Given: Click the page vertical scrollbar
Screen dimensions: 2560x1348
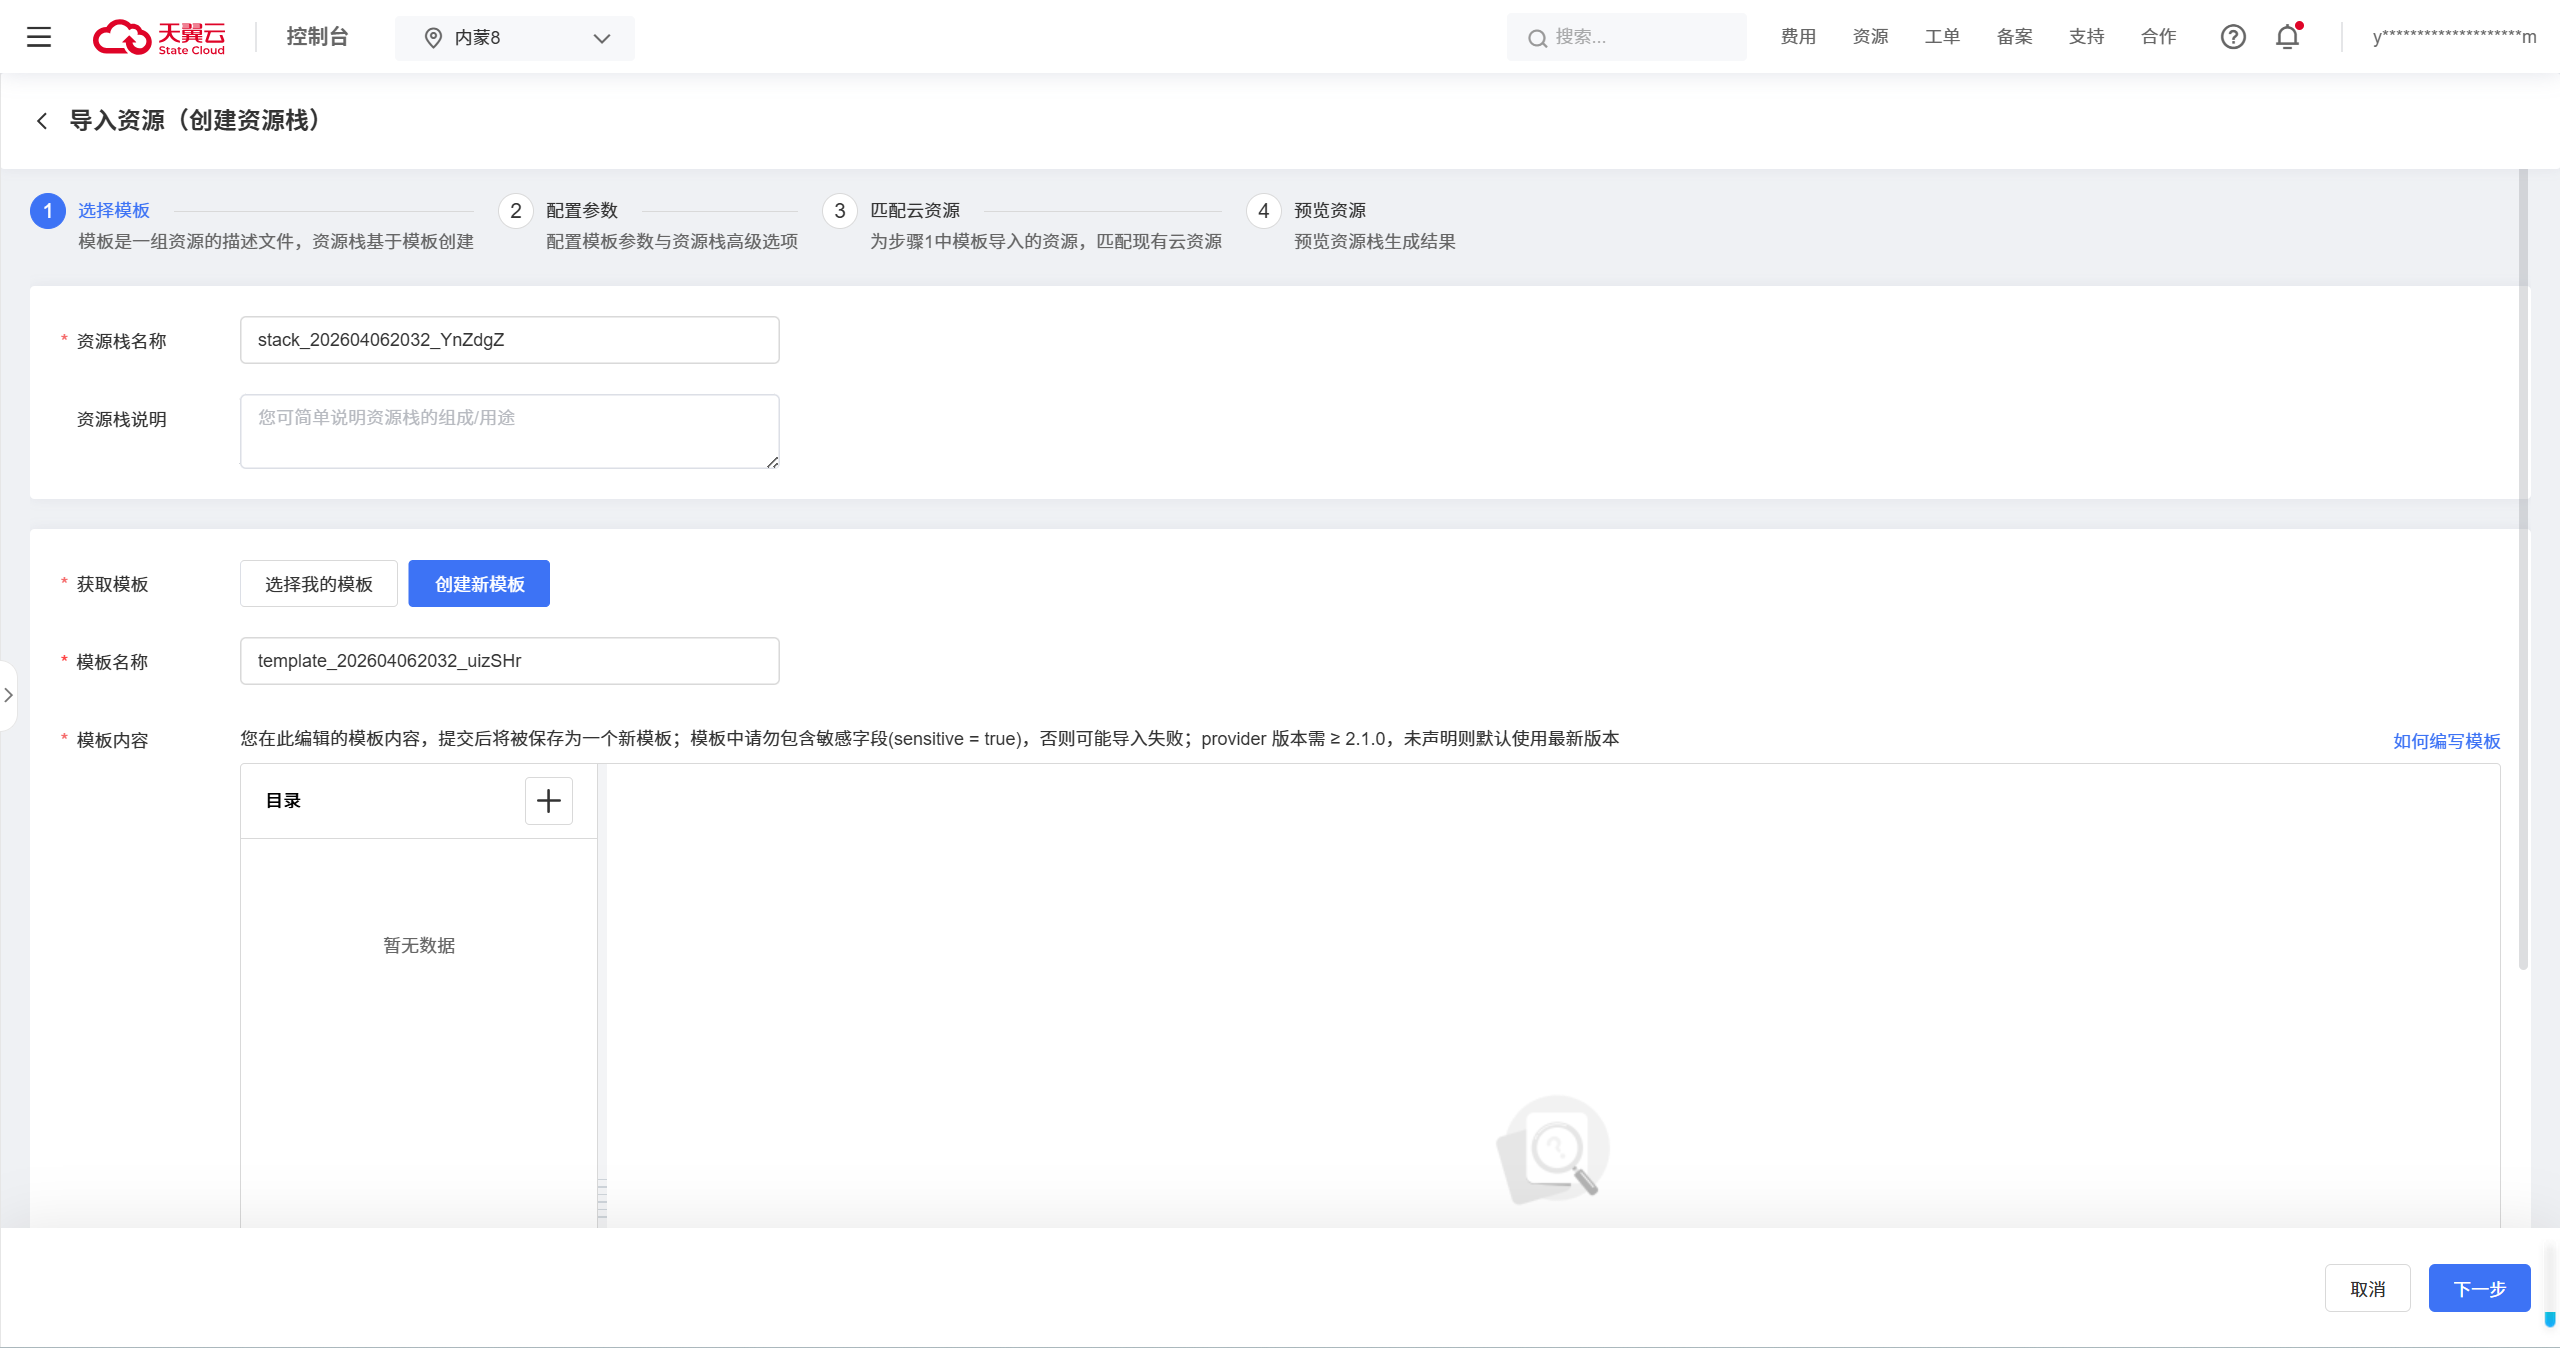Looking at the screenshot, I should (2523, 570).
